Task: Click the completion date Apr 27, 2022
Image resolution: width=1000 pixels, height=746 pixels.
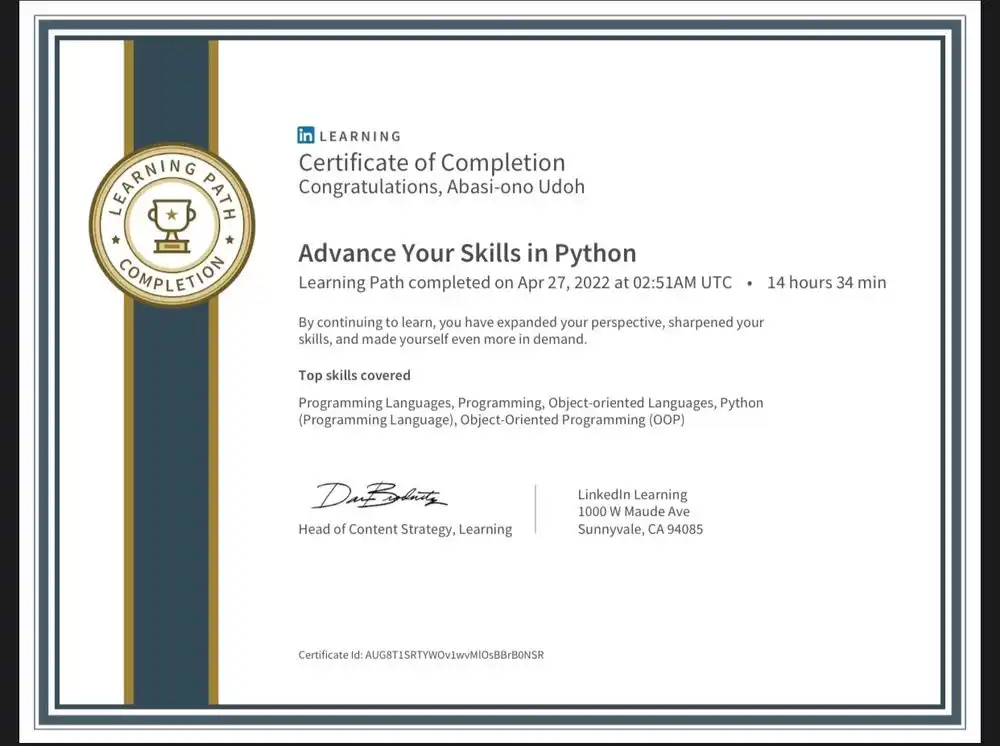Action: 564,283
